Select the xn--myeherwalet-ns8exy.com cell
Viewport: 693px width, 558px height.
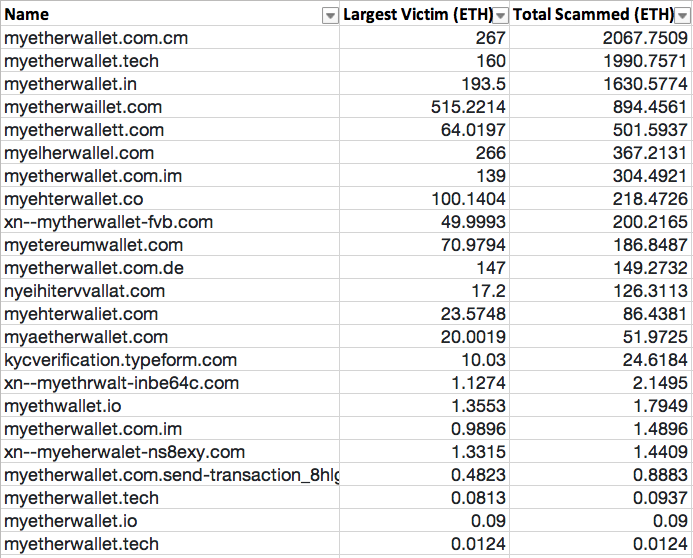(x=124, y=452)
